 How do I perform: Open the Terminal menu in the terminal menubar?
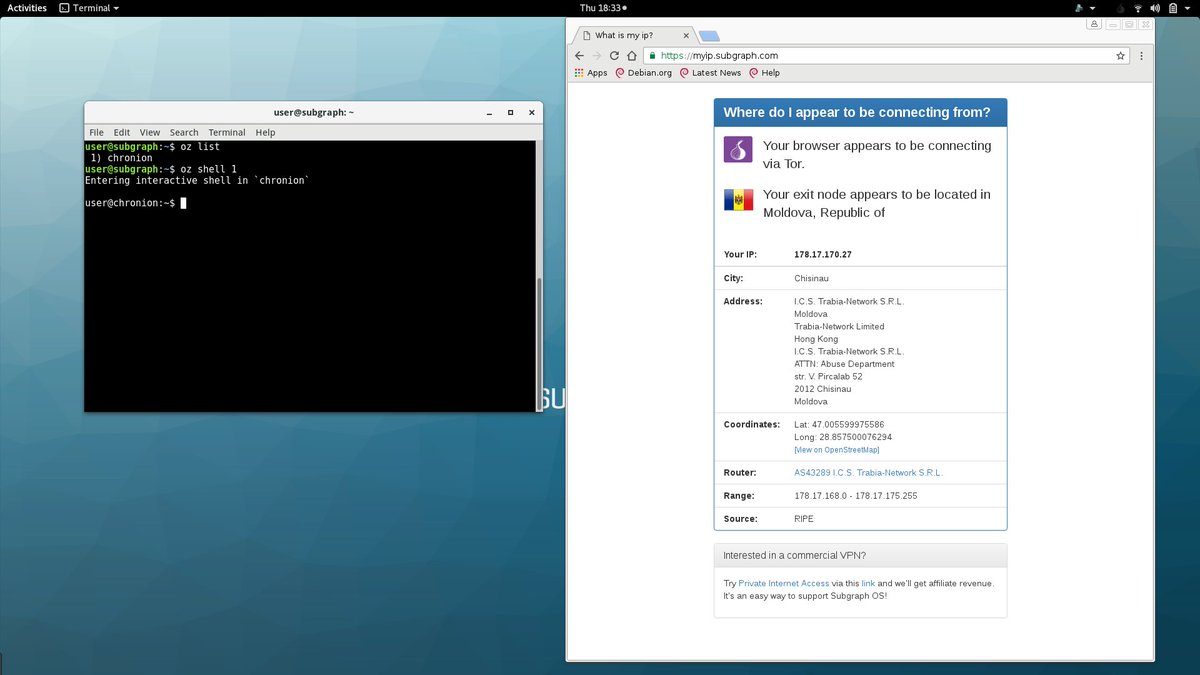pyautogui.click(x=227, y=132)
